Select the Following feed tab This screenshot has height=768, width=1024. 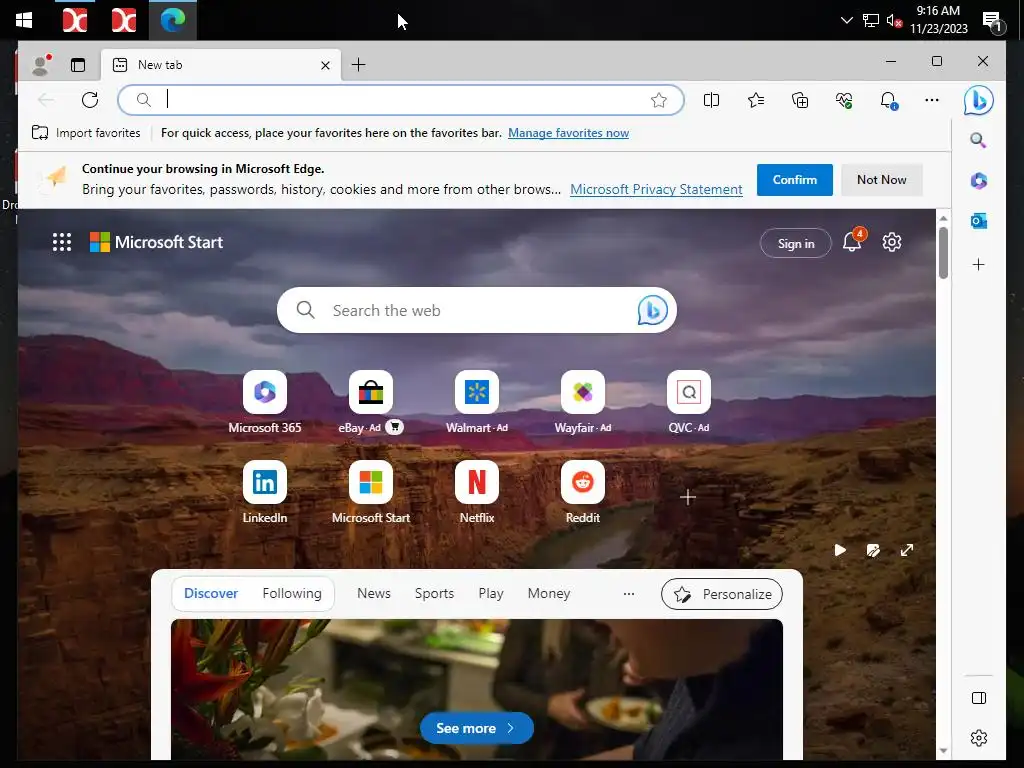pyautogui.click(x=292, y=594)
